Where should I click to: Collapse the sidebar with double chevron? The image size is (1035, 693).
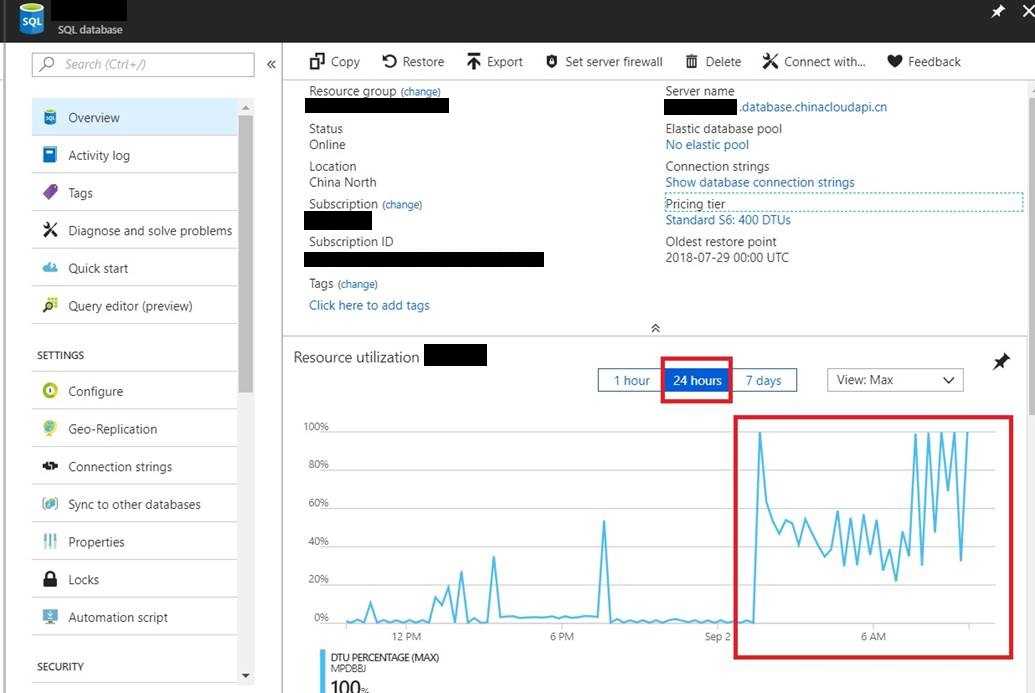(271, 64)
